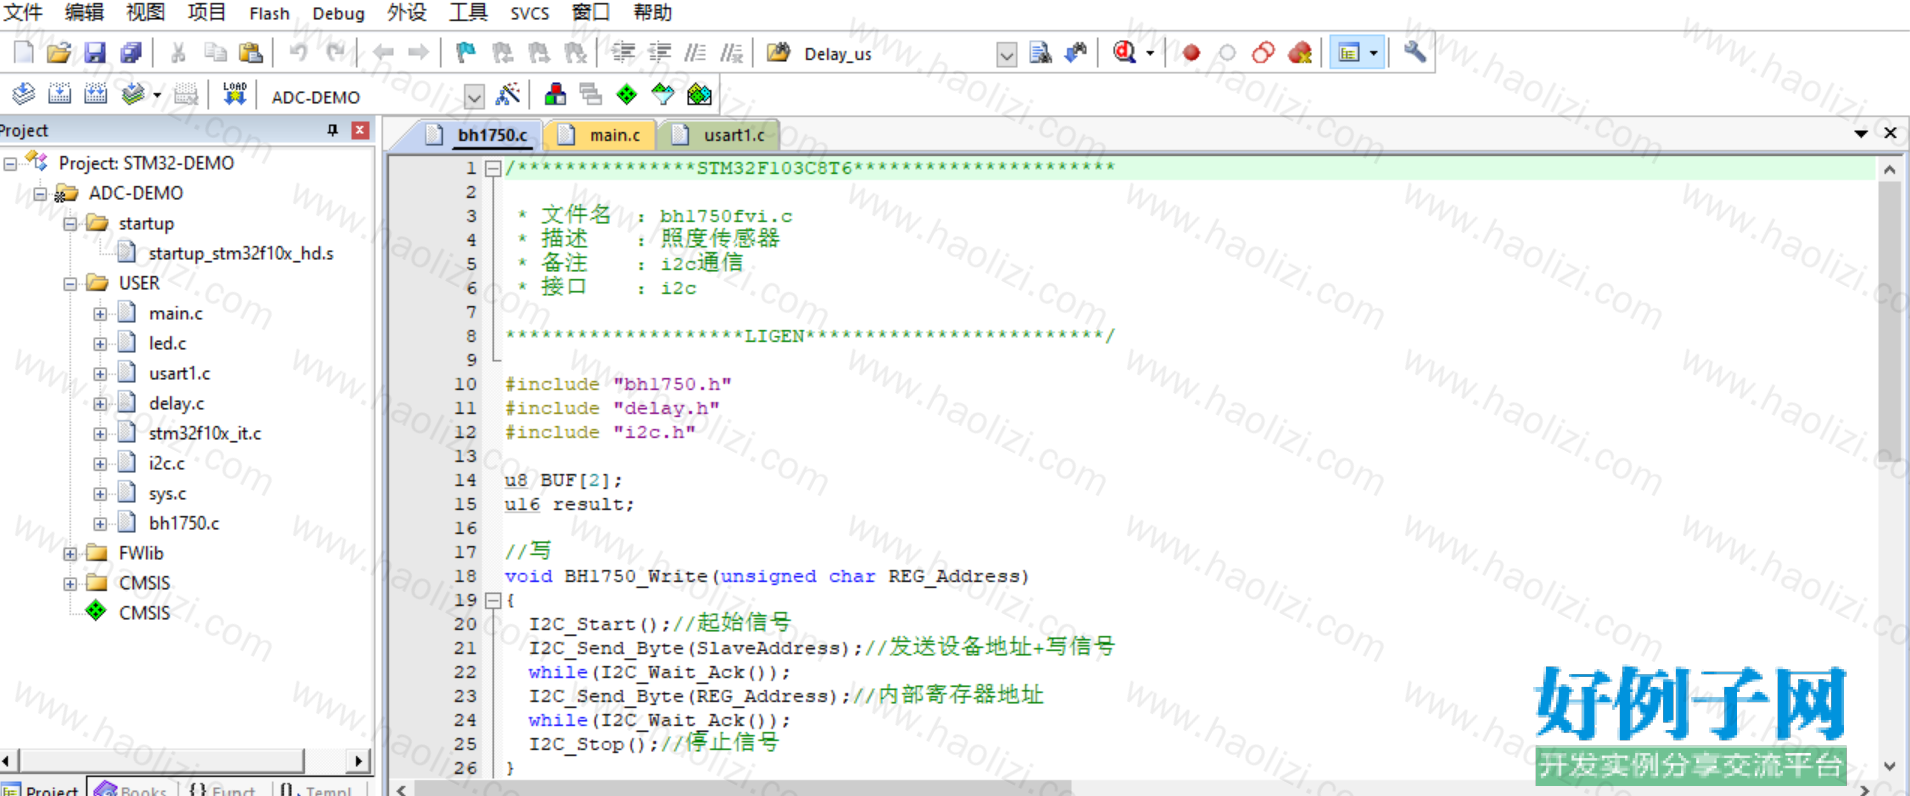The height and width of the screenshot is (796, 1910).
Task: Insert breakpoint with solid red circle
Action: point(1191,53)
